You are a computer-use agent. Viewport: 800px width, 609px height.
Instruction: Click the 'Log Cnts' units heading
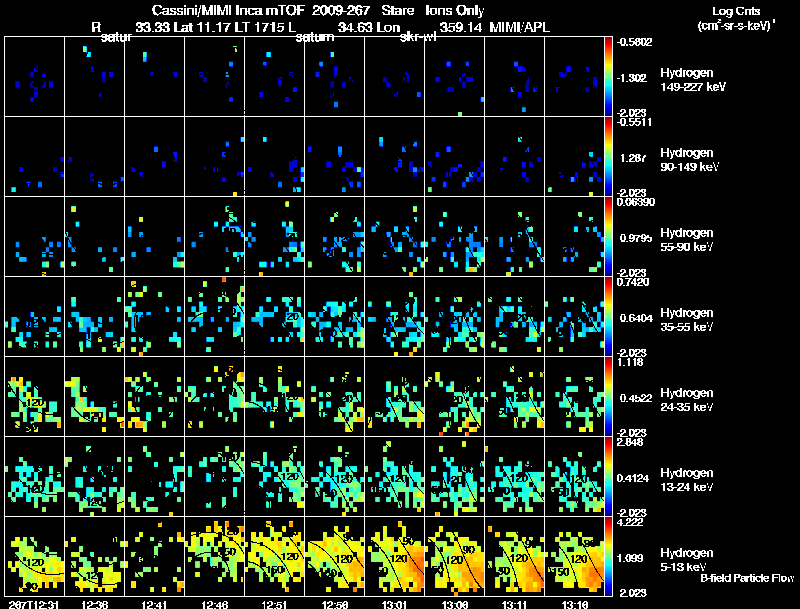coord(736,11)
